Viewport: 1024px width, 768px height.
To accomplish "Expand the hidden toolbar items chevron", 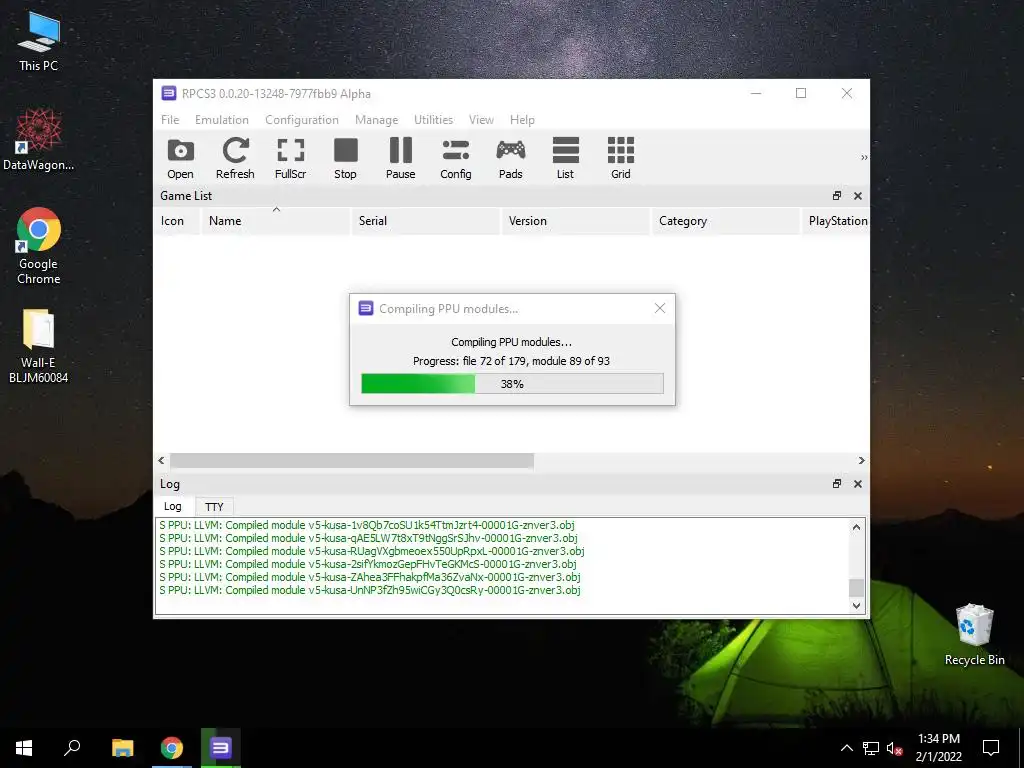I will pyautogui.click(x=863, y=157).
